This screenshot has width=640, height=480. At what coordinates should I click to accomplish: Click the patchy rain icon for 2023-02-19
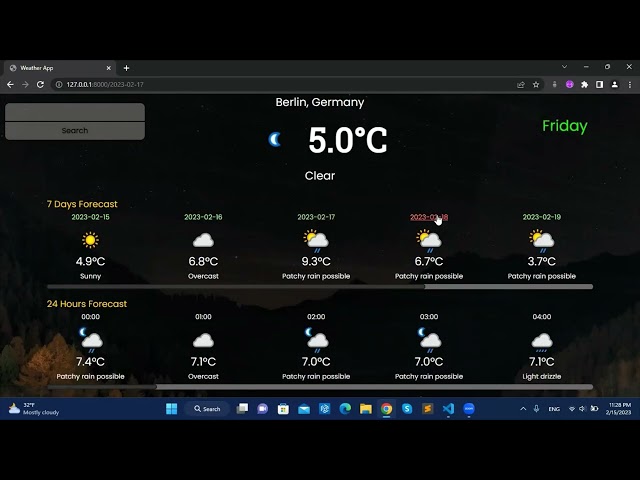click(542, 240)
